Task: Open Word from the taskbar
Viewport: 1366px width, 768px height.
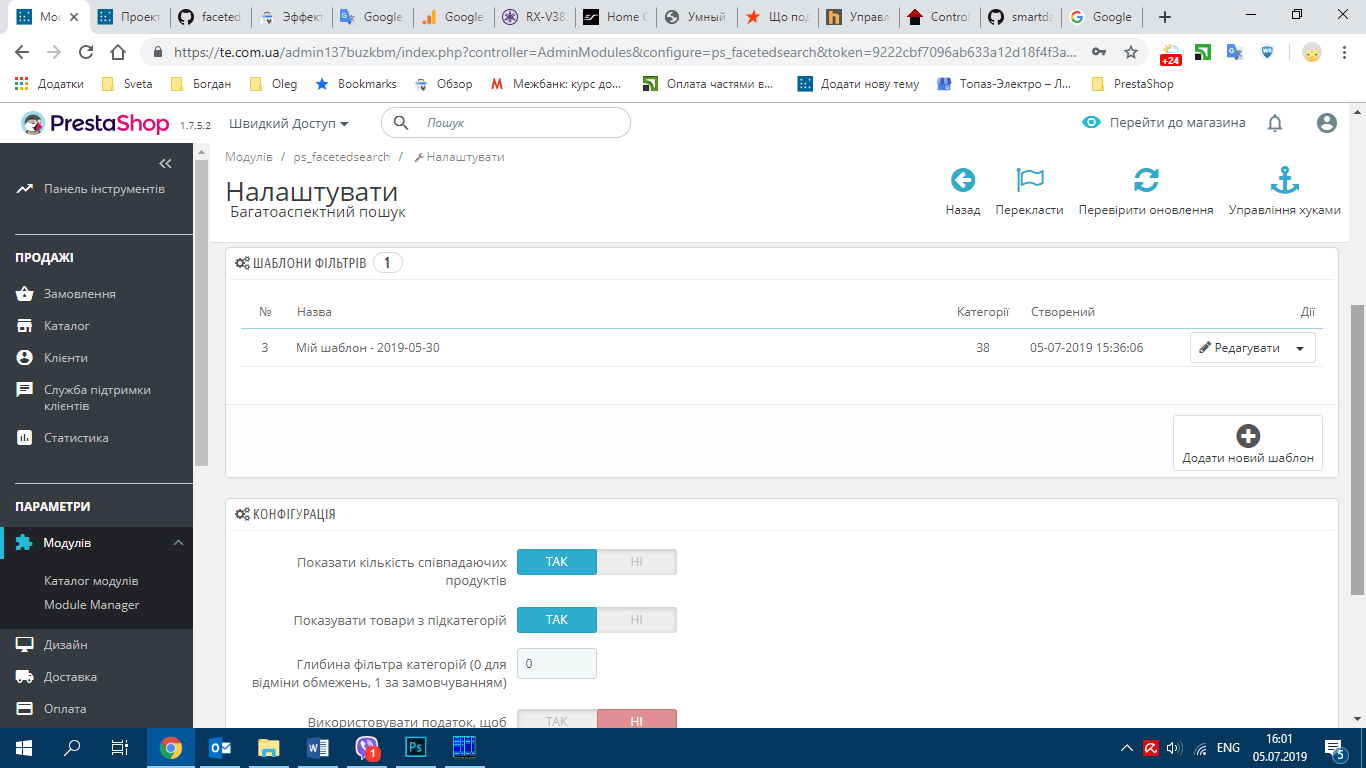Action: pos(318,747)
